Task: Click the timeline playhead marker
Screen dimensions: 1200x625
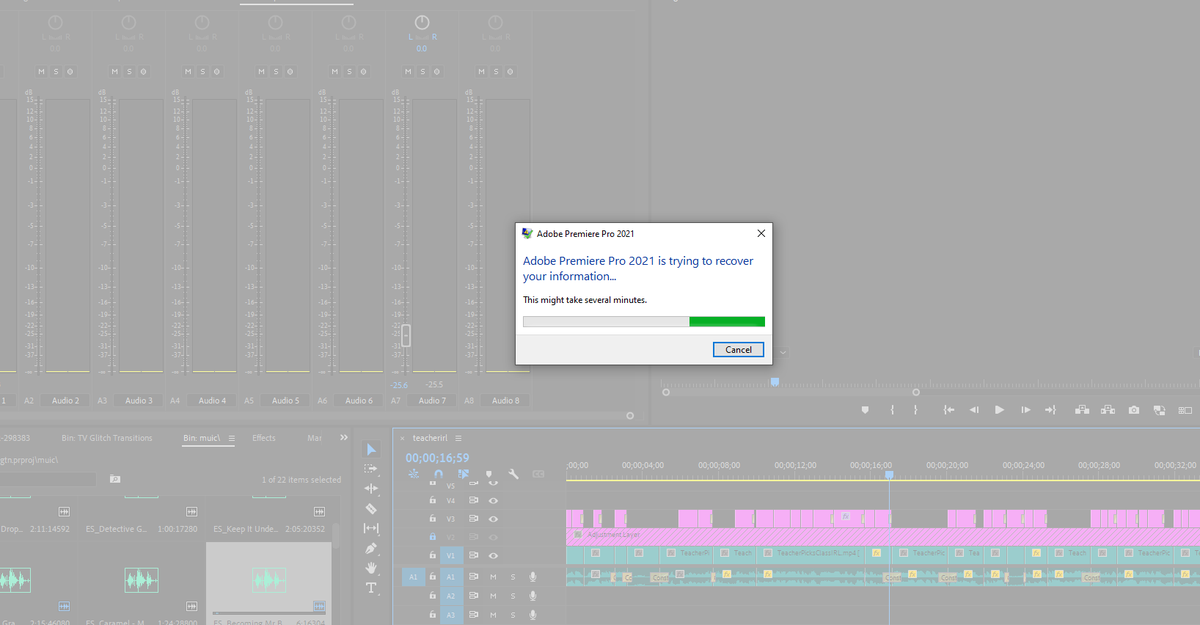Action: pyautogui.click(x=889, y=475)
